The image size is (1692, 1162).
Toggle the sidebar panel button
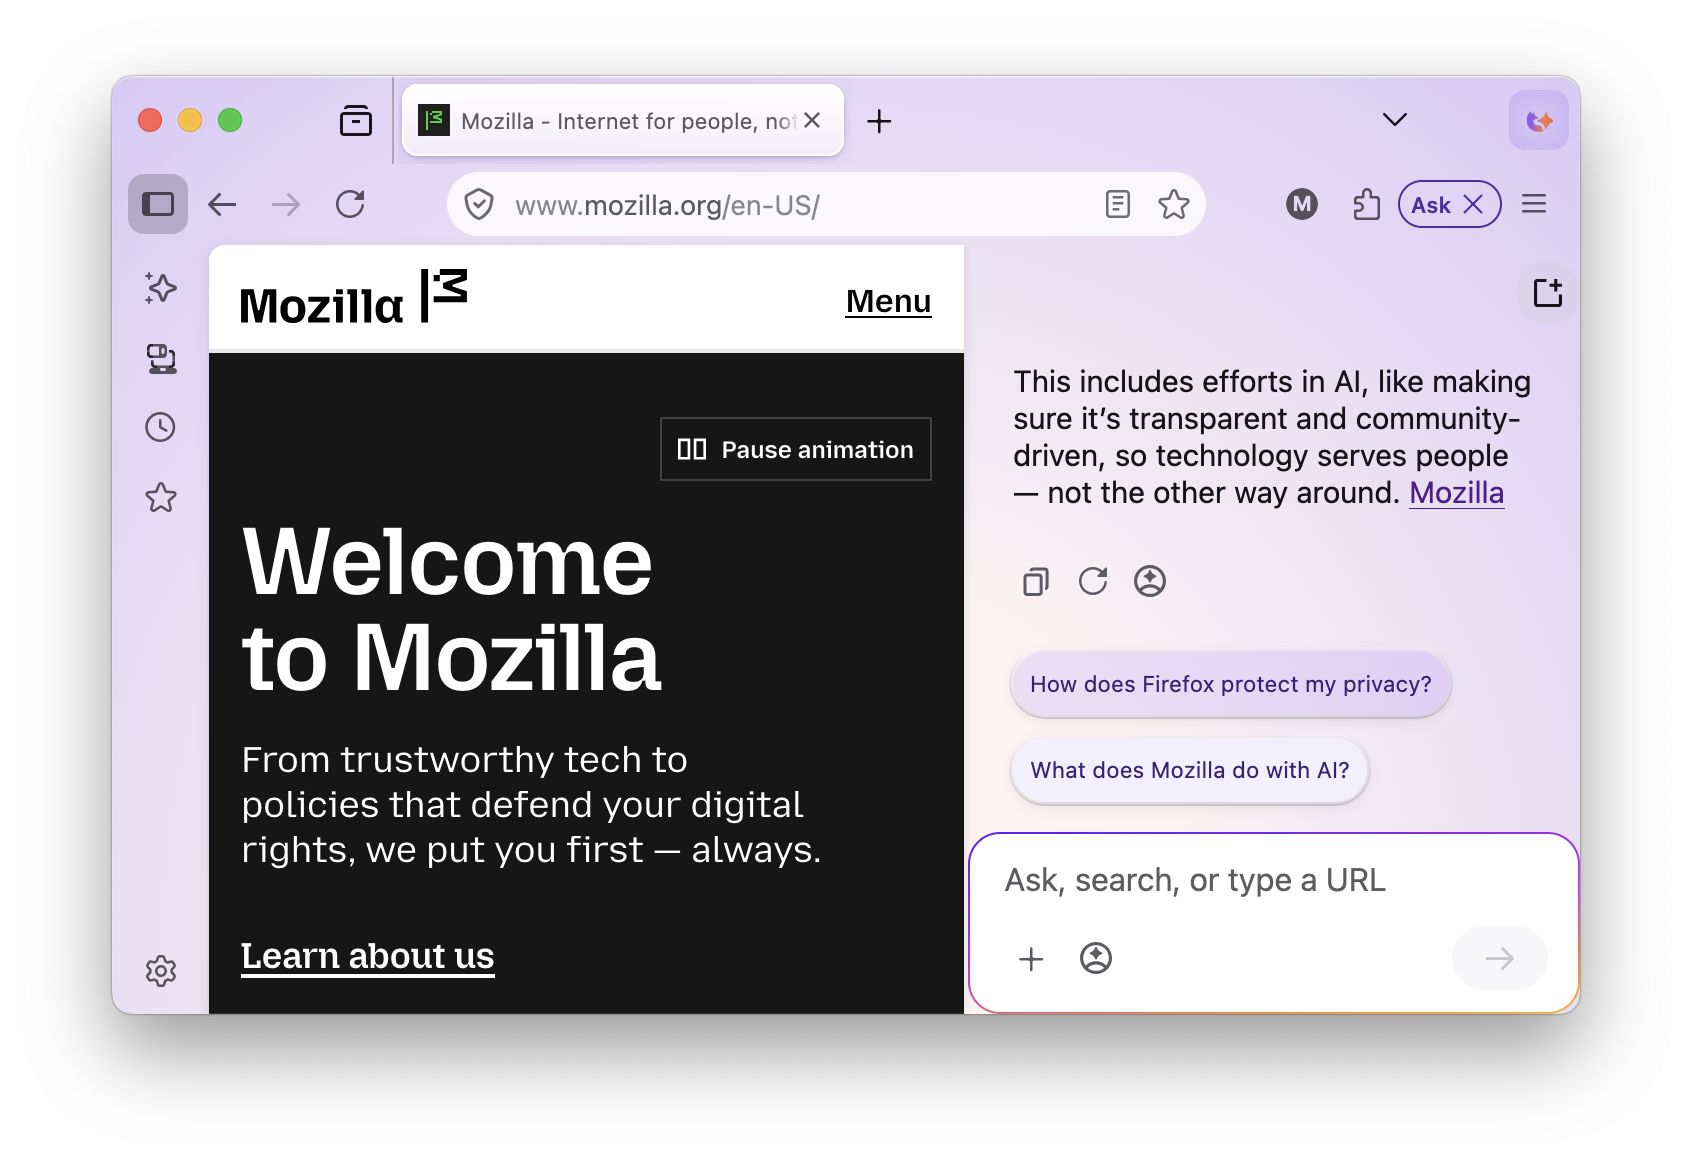point(158,204)
